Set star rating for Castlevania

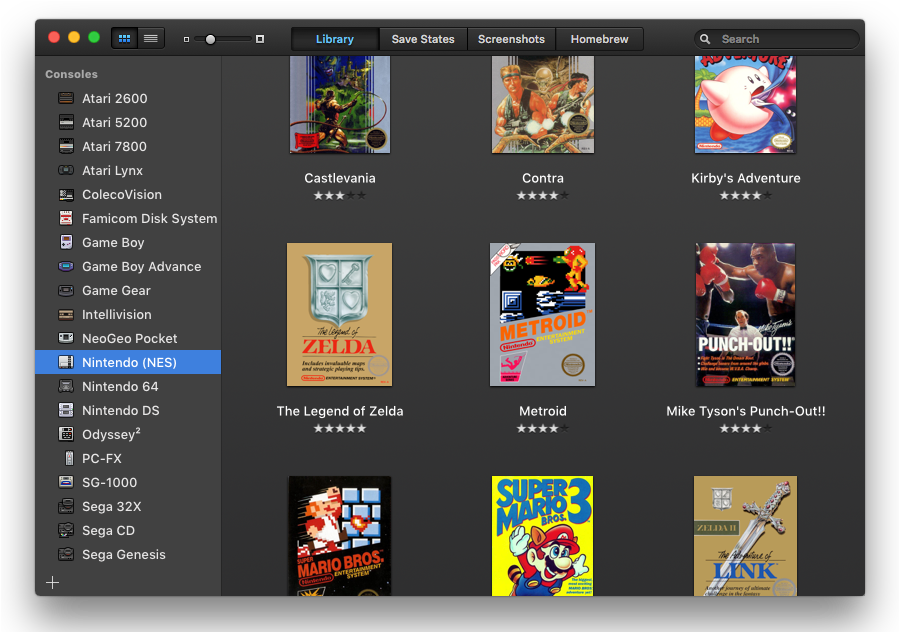tap(339, 196)
